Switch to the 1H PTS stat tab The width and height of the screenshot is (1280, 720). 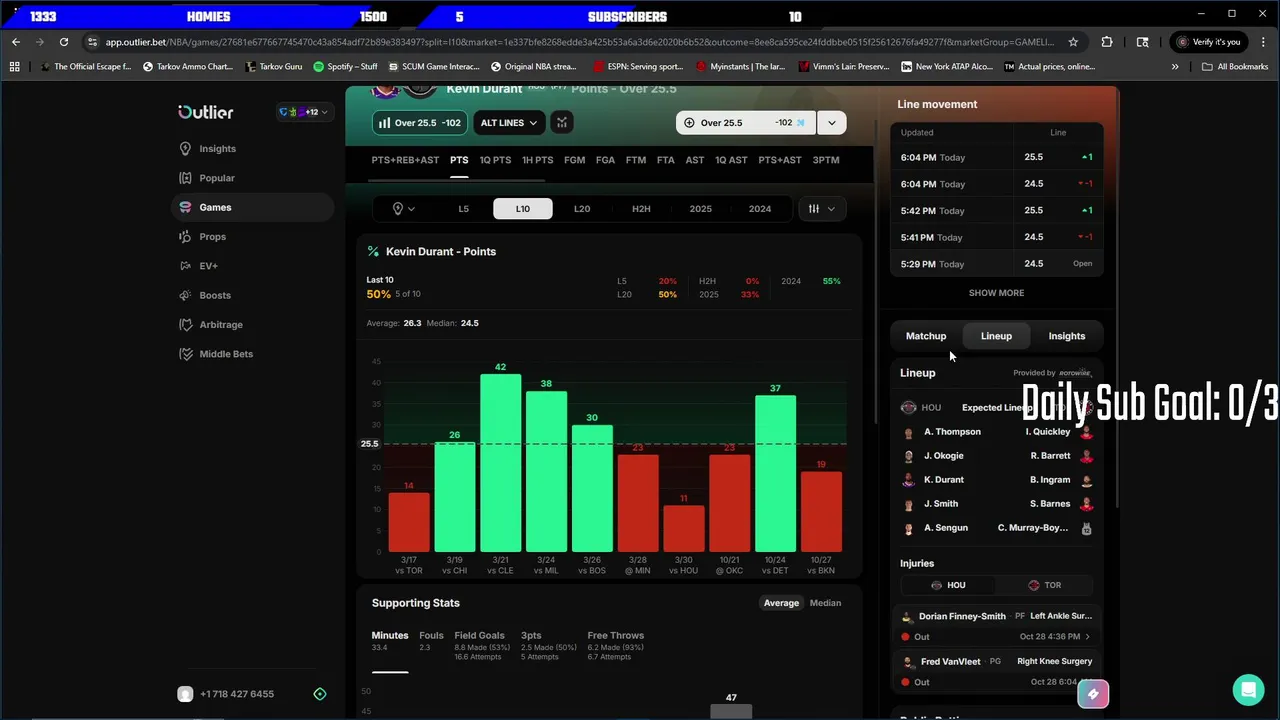[x=537, y=160]
